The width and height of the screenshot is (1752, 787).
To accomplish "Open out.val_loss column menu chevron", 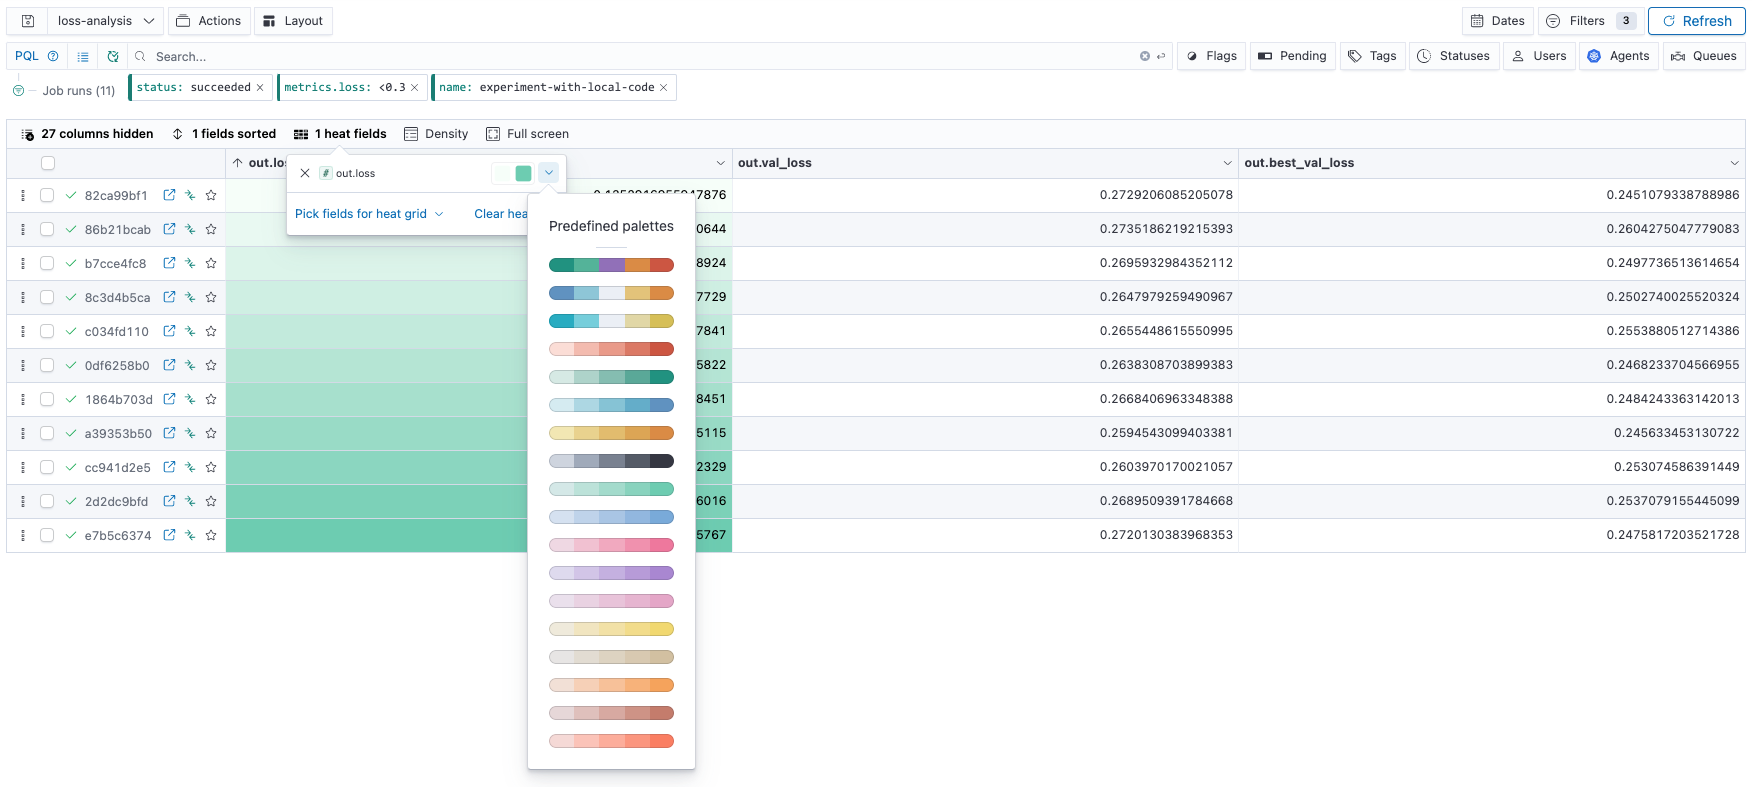I will coord(1227,163).
